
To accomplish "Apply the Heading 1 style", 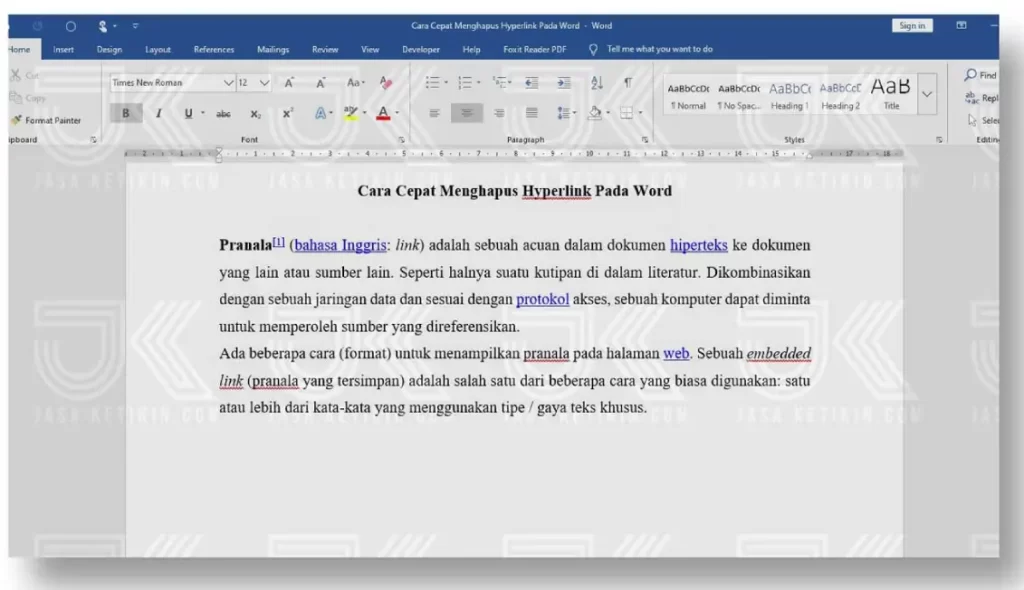I will pos(790,95).
